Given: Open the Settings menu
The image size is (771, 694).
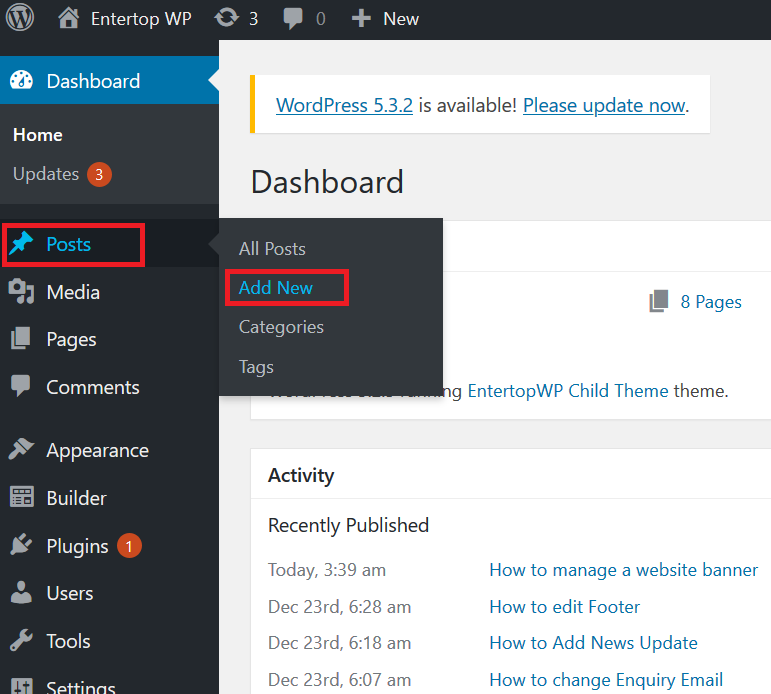Looking at the screenshot, I should (81, 687).
